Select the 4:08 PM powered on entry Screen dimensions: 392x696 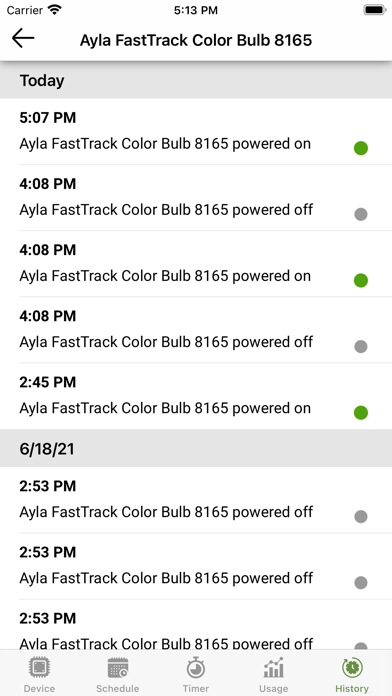click(x=196, y=264)
